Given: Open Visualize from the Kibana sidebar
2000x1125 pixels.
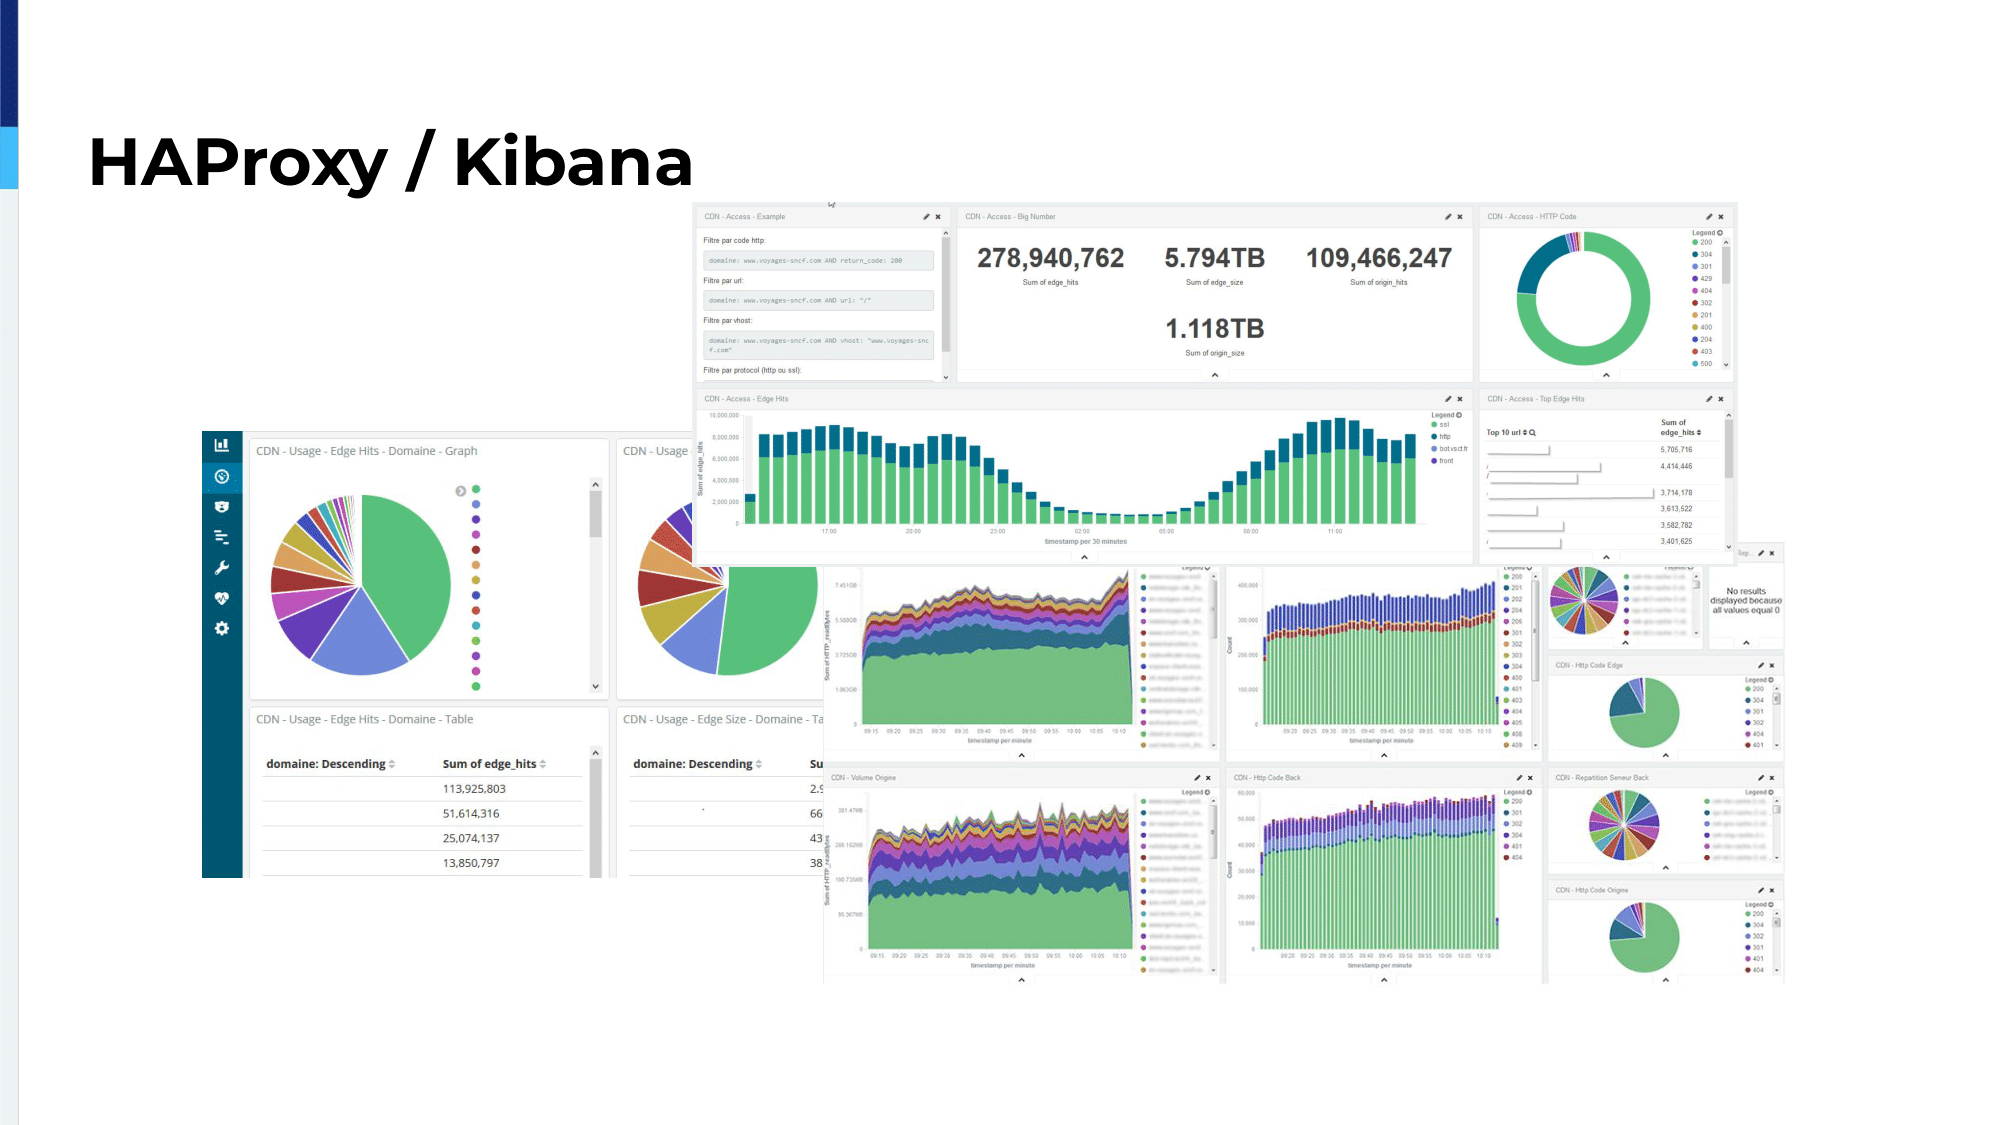Looking at the screenshot, I should [222, 446].
